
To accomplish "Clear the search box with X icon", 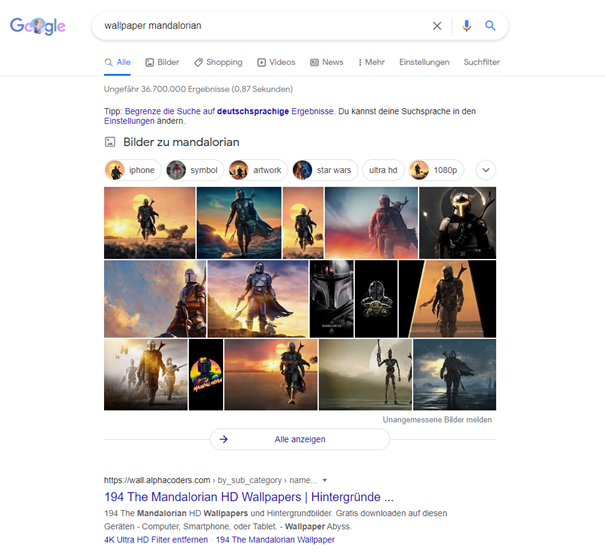I will coord(437,26).
